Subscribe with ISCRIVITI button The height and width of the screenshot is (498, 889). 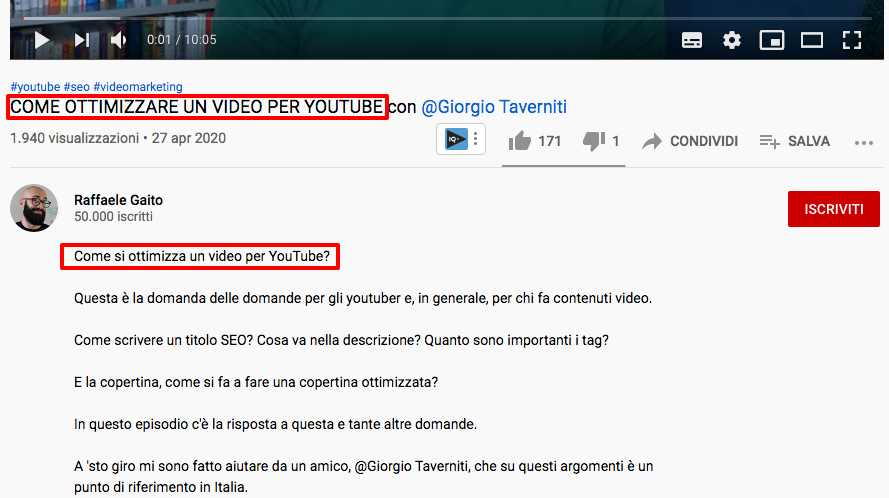click(x=833, y=209)
